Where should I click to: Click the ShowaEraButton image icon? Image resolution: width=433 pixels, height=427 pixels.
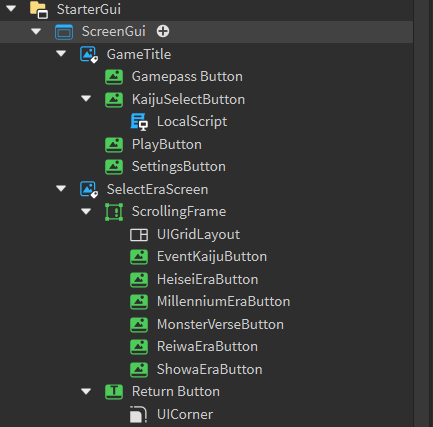click(x=139, y=369)
